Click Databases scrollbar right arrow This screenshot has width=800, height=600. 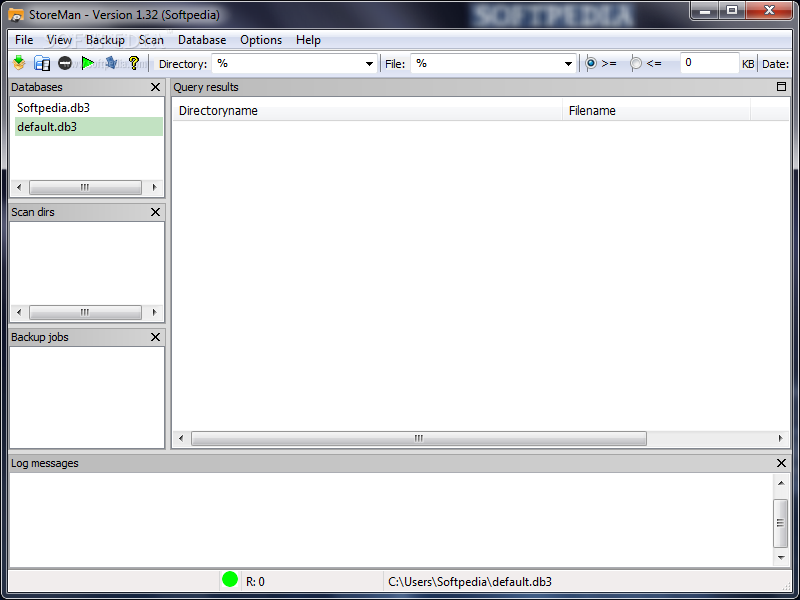(154, 187)
